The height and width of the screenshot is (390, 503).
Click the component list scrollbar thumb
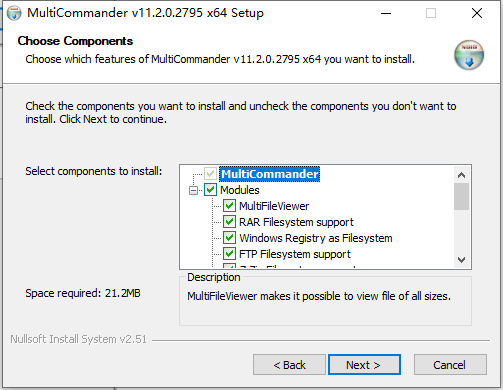(x=462, y=196)
